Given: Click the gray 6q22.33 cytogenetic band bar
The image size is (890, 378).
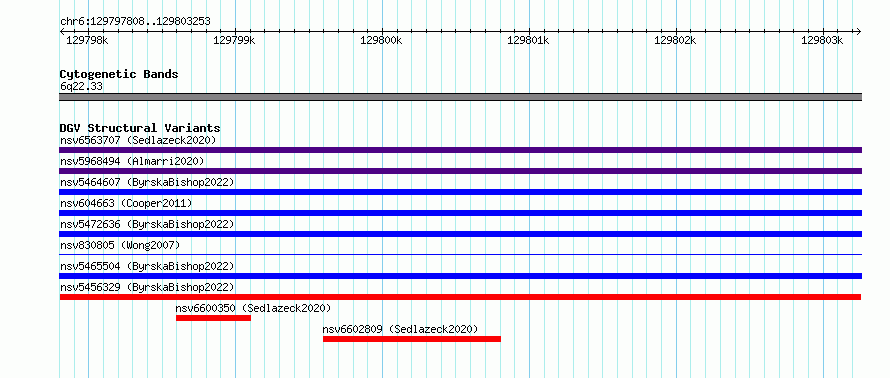Looking at the screenshot, I should 460,97.
